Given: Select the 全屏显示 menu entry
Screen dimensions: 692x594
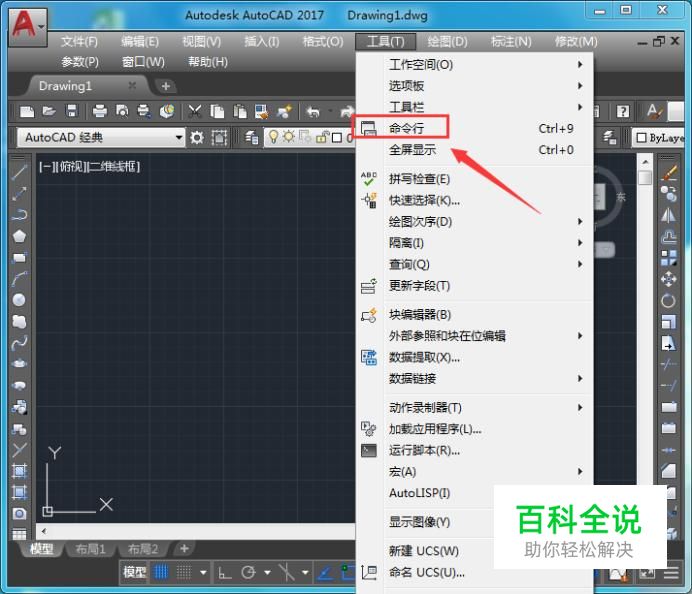Looking at the screenshot, I should [x=475, y=150].
